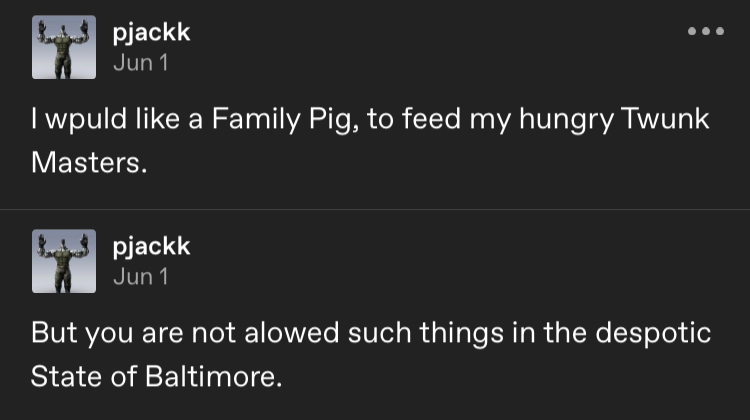This screenshot has height=420, width=750.
Task: Open the three-dot options menu
Action: pyautogui.click(x=705, y=31)
